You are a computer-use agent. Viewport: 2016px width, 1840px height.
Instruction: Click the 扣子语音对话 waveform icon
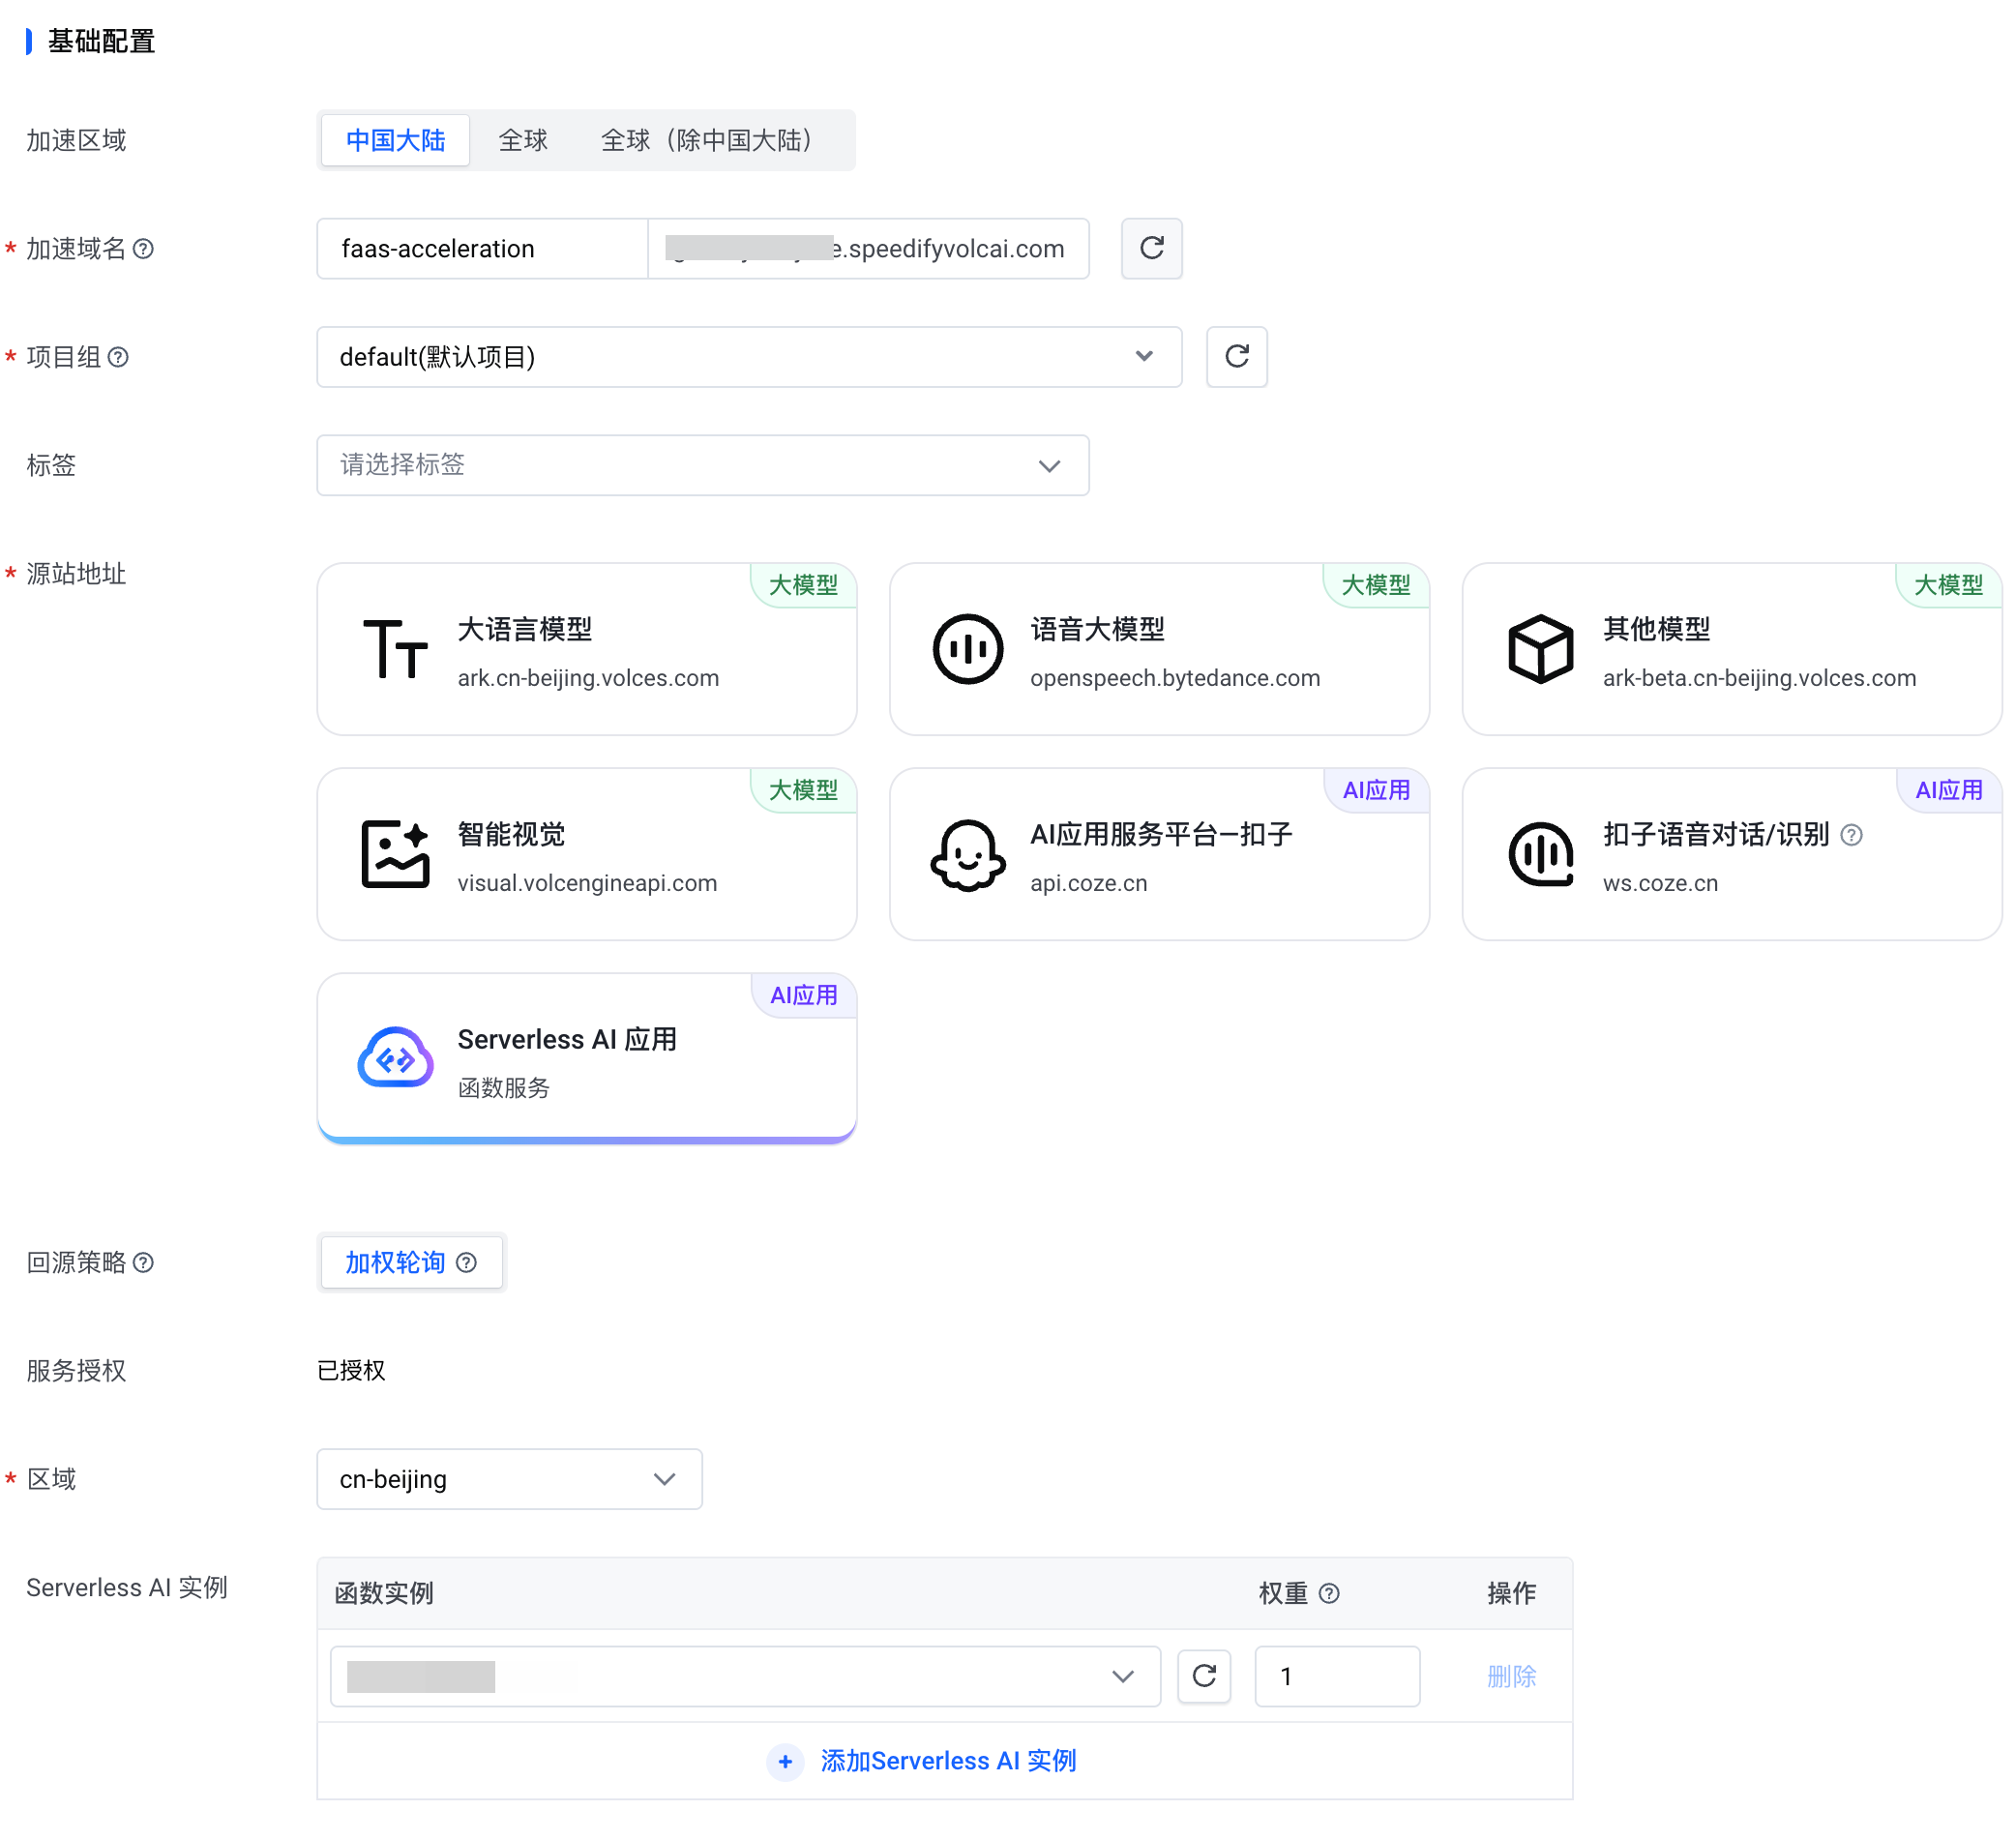(x=1541, y=854)
